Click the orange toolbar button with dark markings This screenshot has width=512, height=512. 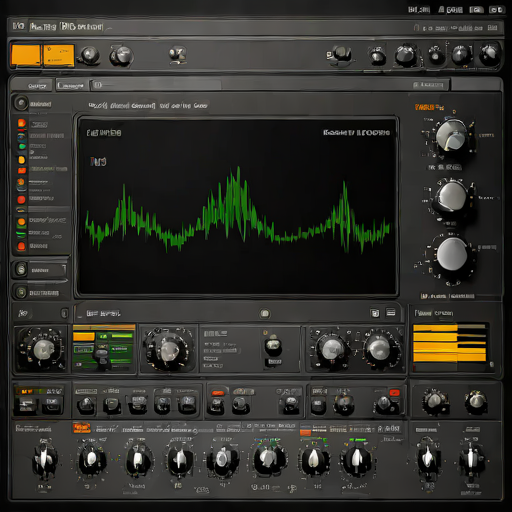(59, 55)
